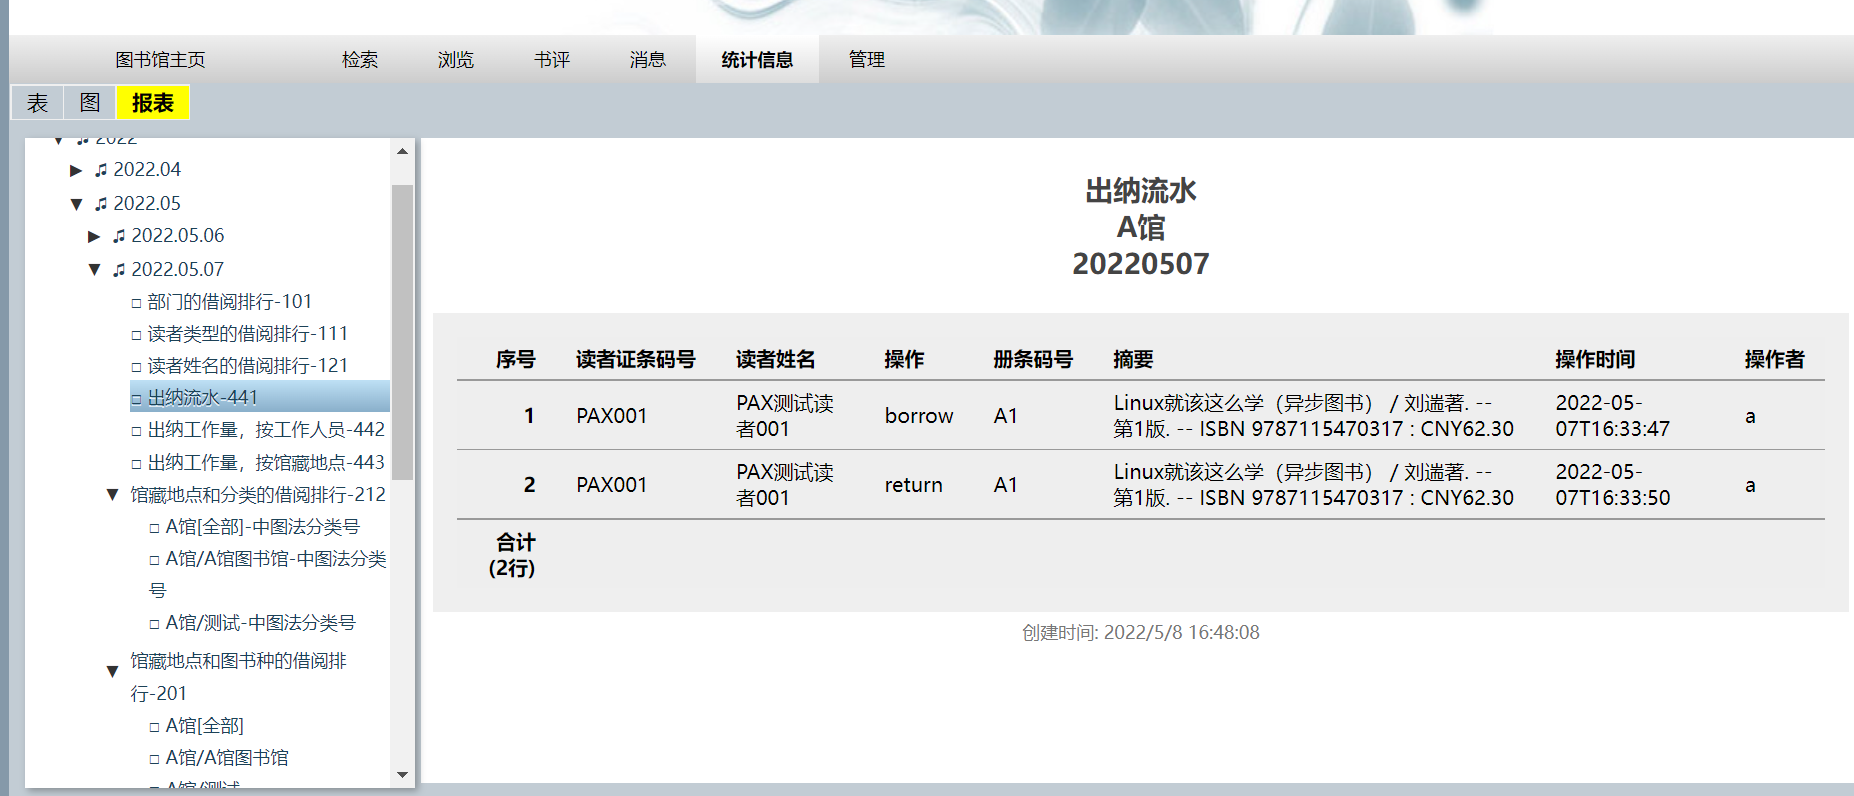Click the music note icon beside 2022.05.06
This screenshot has height=796, width=1854.
pos(119,236)
